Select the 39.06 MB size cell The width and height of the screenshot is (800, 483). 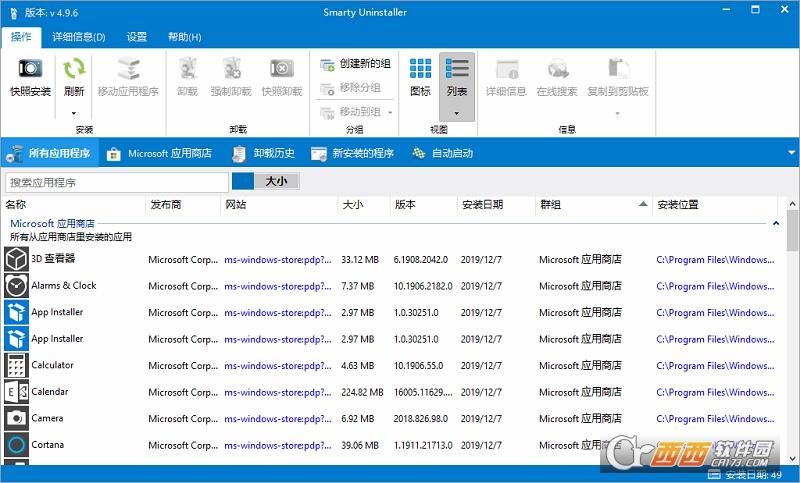(x=360, y=445)
